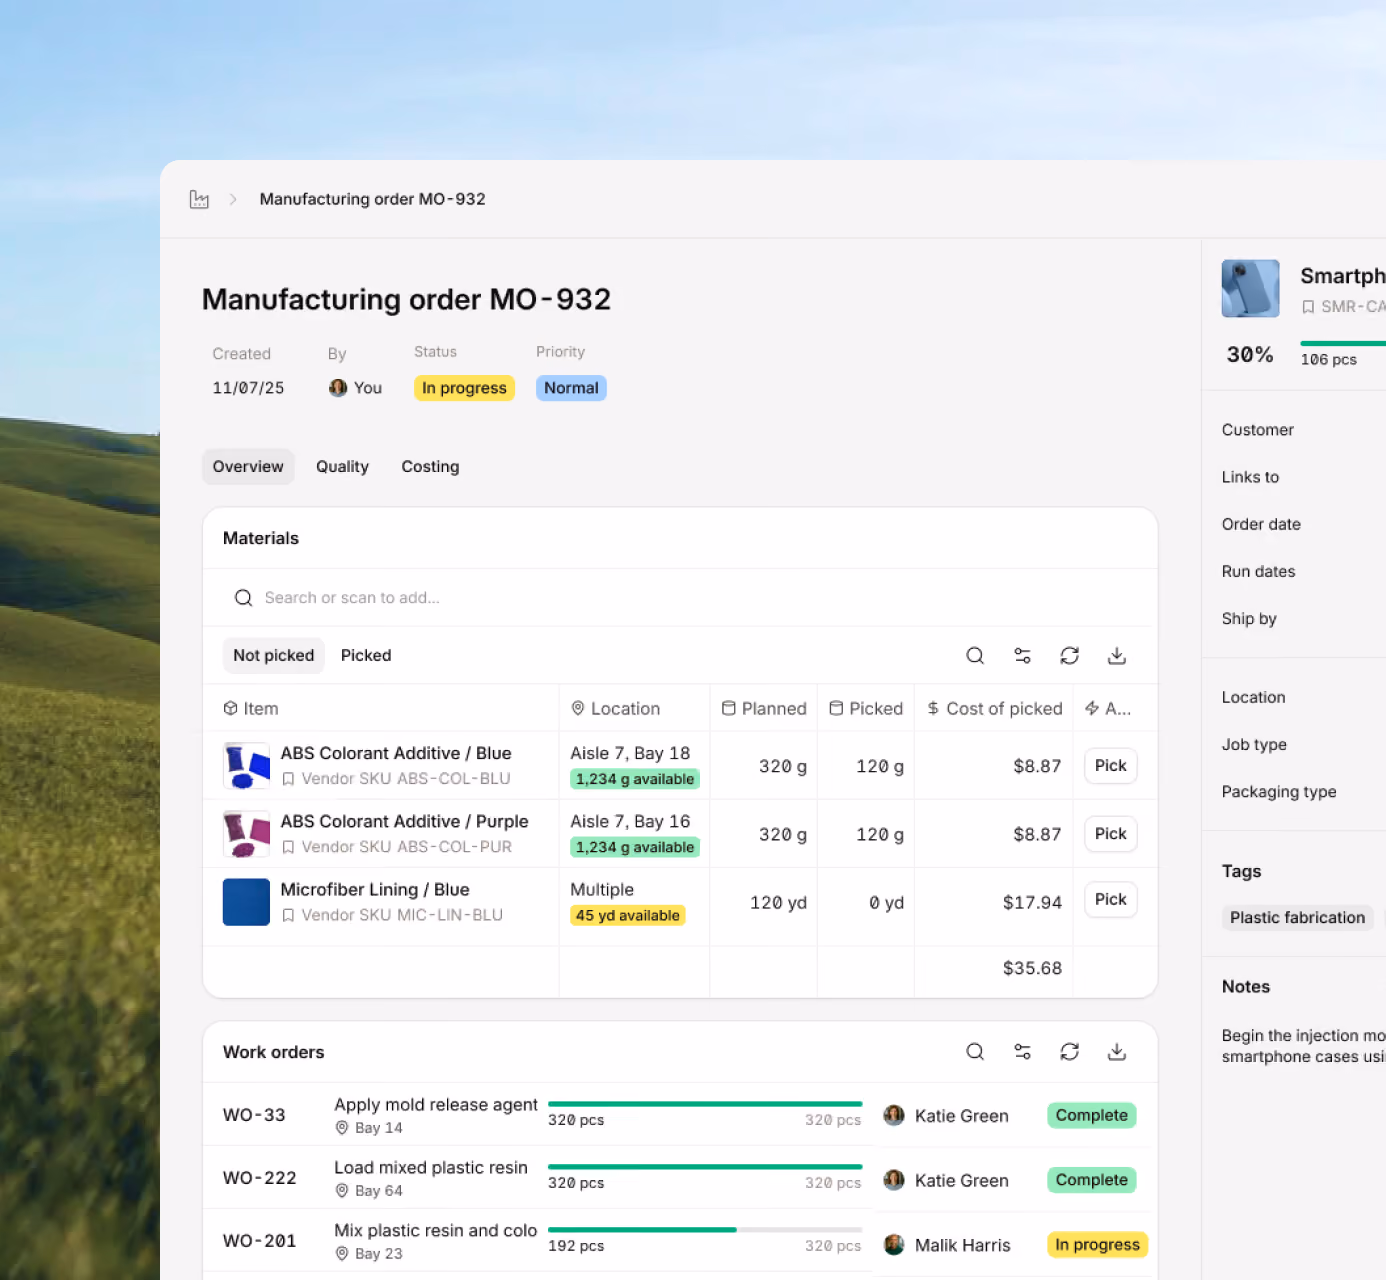Viewport: 1386px width, 1280px height.
Task: Open work order WO-201
Action: (x=259, y=1241)
